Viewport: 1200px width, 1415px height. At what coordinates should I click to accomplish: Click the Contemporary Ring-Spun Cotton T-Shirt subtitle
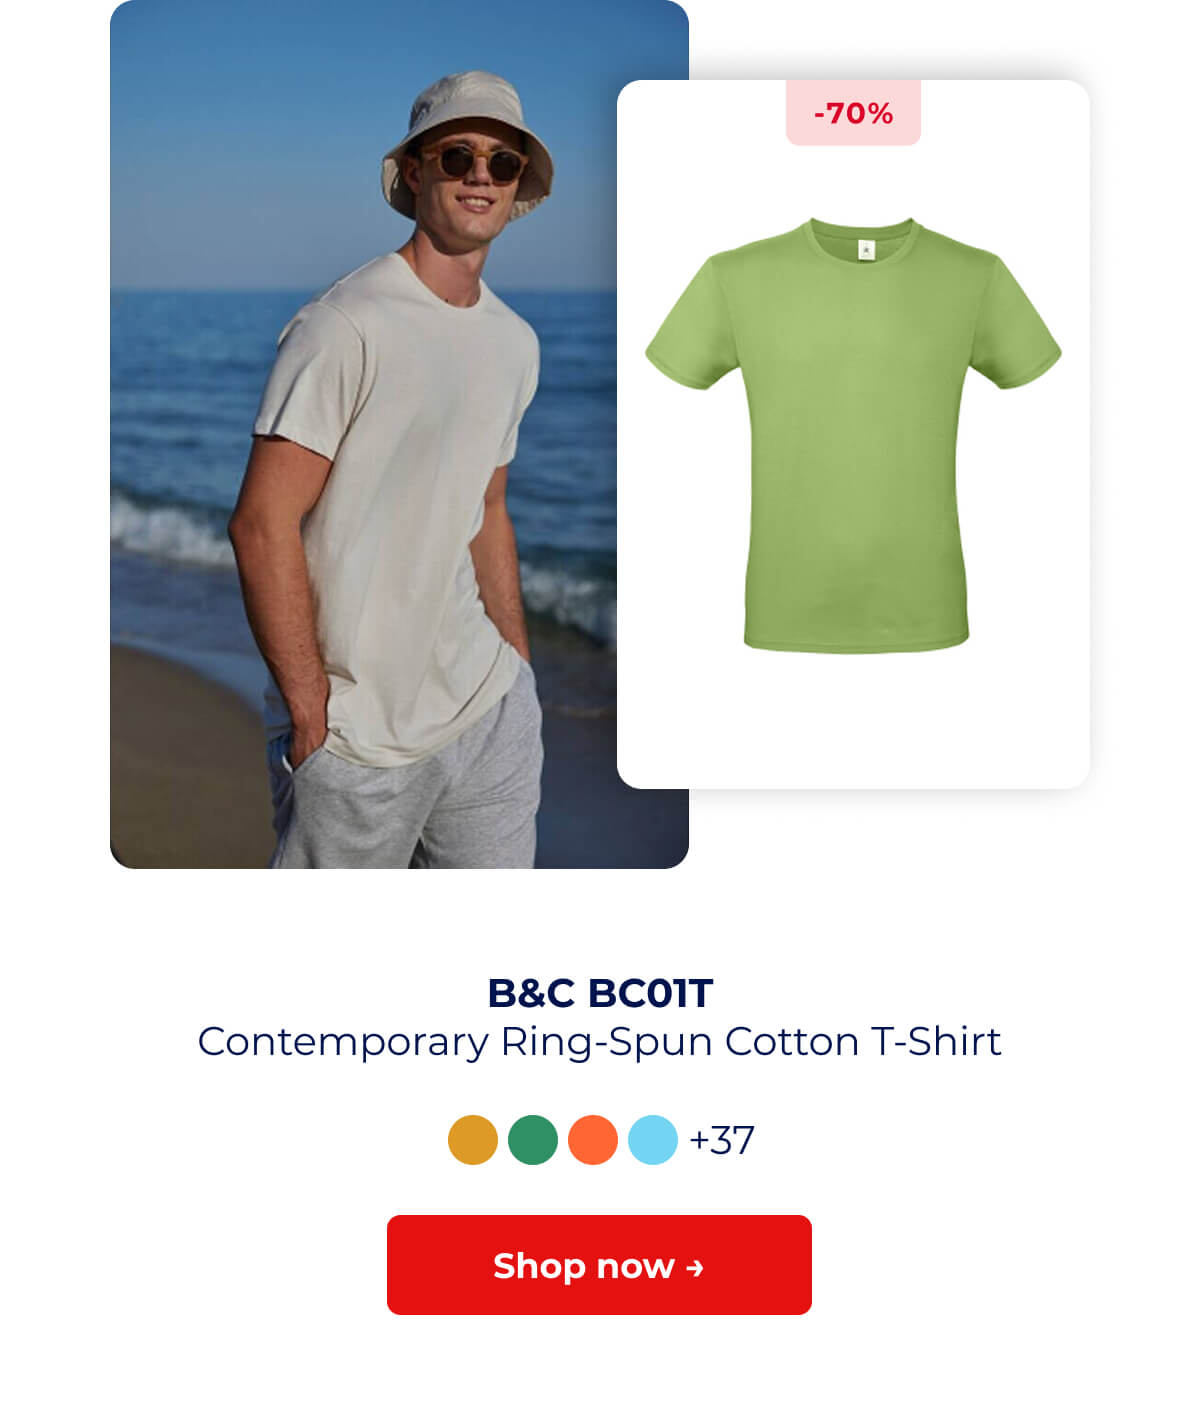600,1042
